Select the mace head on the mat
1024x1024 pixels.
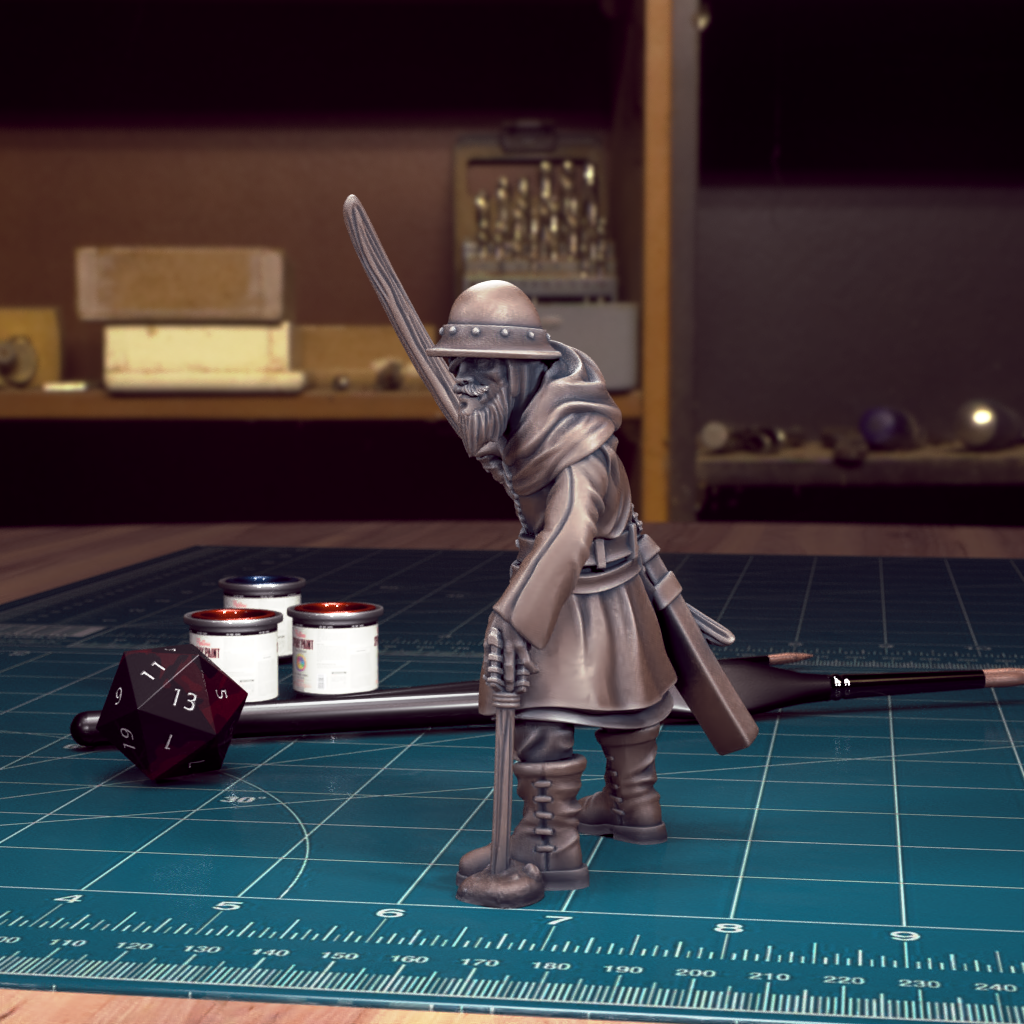click(500, 884)
